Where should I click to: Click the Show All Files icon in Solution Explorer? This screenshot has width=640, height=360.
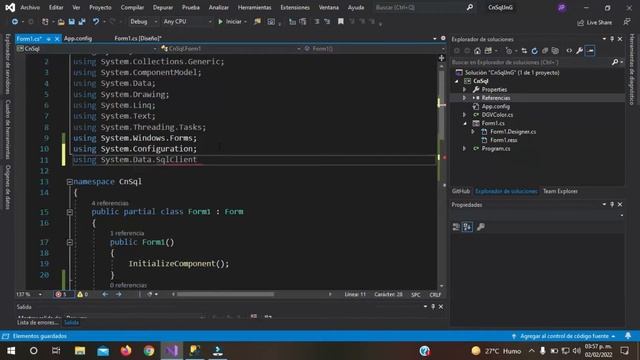(x=555, y=51)
